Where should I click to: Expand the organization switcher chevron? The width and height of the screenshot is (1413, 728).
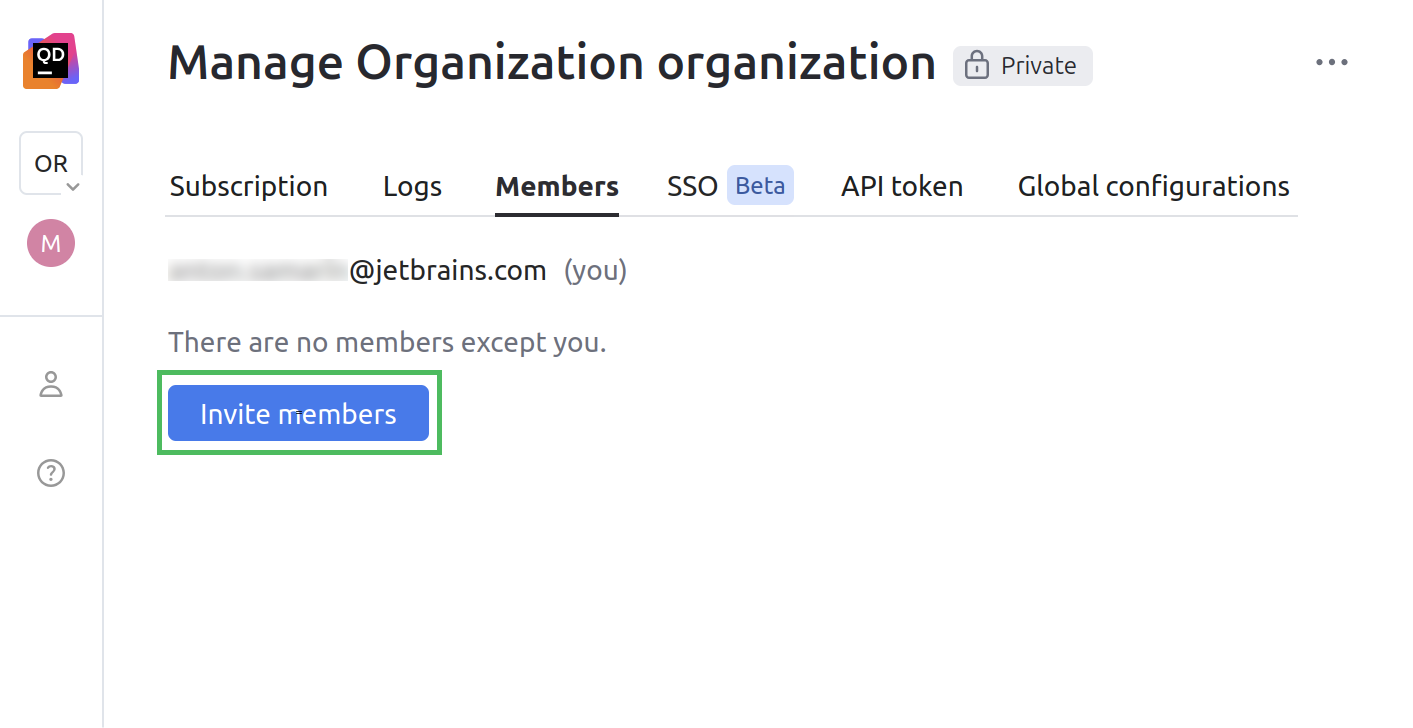(x=73, y=186)
